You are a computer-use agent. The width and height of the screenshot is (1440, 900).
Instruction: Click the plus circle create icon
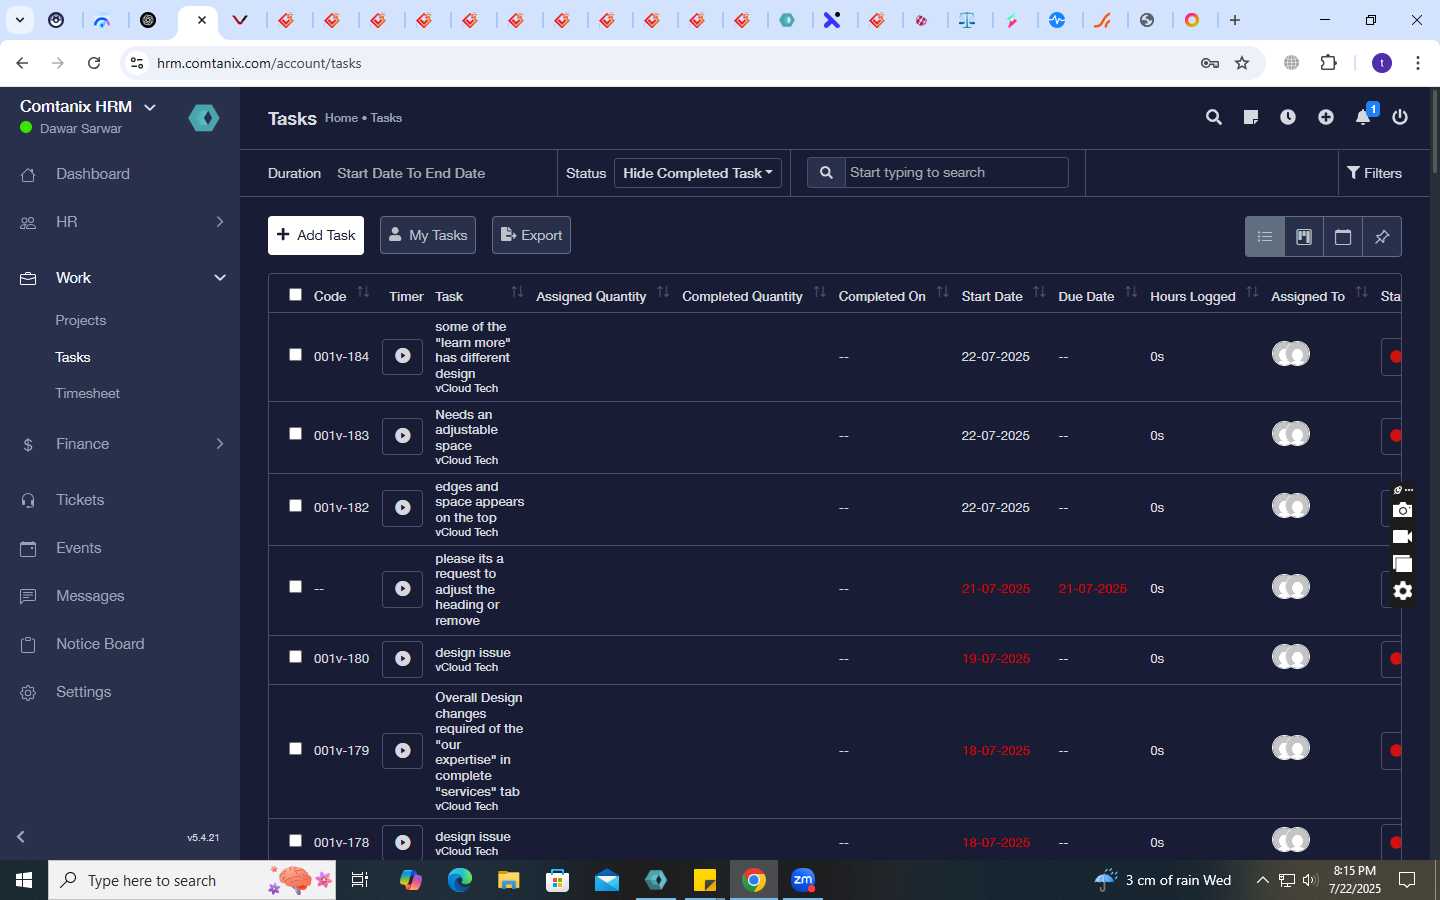click(1326, 118)
